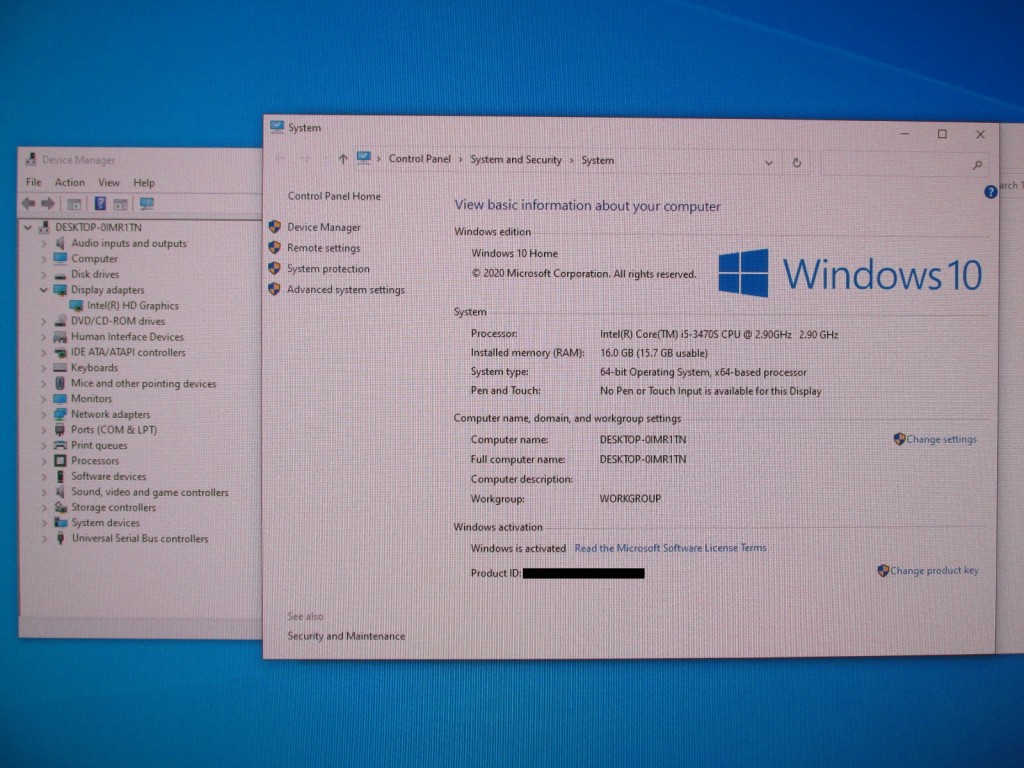Expand the Monitors node
This screenshot has width=1024, height=768.
[44, 398]
